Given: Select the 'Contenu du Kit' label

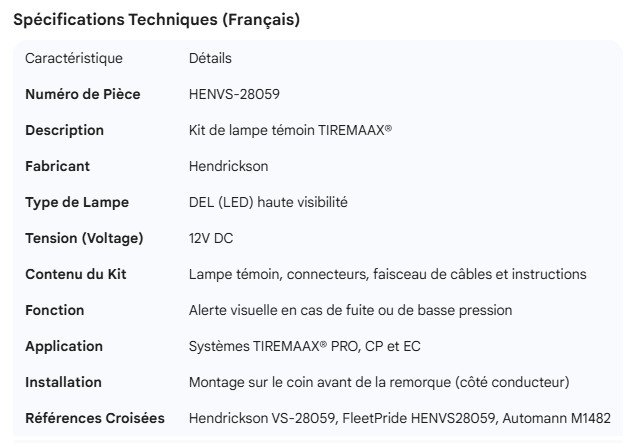Looking at the screenshot, I should pyautogui.click(x=76, y=274).
